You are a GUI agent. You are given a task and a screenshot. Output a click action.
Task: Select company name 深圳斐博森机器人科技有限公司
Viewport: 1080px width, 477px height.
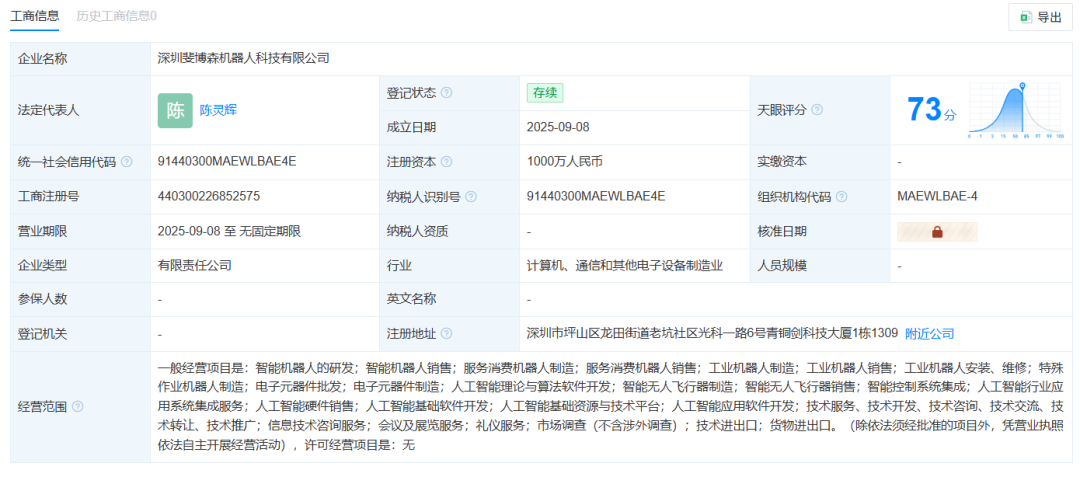pos(243,59)
